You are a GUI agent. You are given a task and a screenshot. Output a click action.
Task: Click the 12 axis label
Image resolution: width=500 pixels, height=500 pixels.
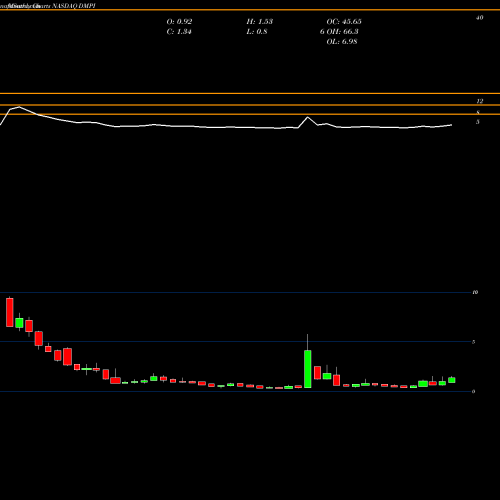coord(479,101)
